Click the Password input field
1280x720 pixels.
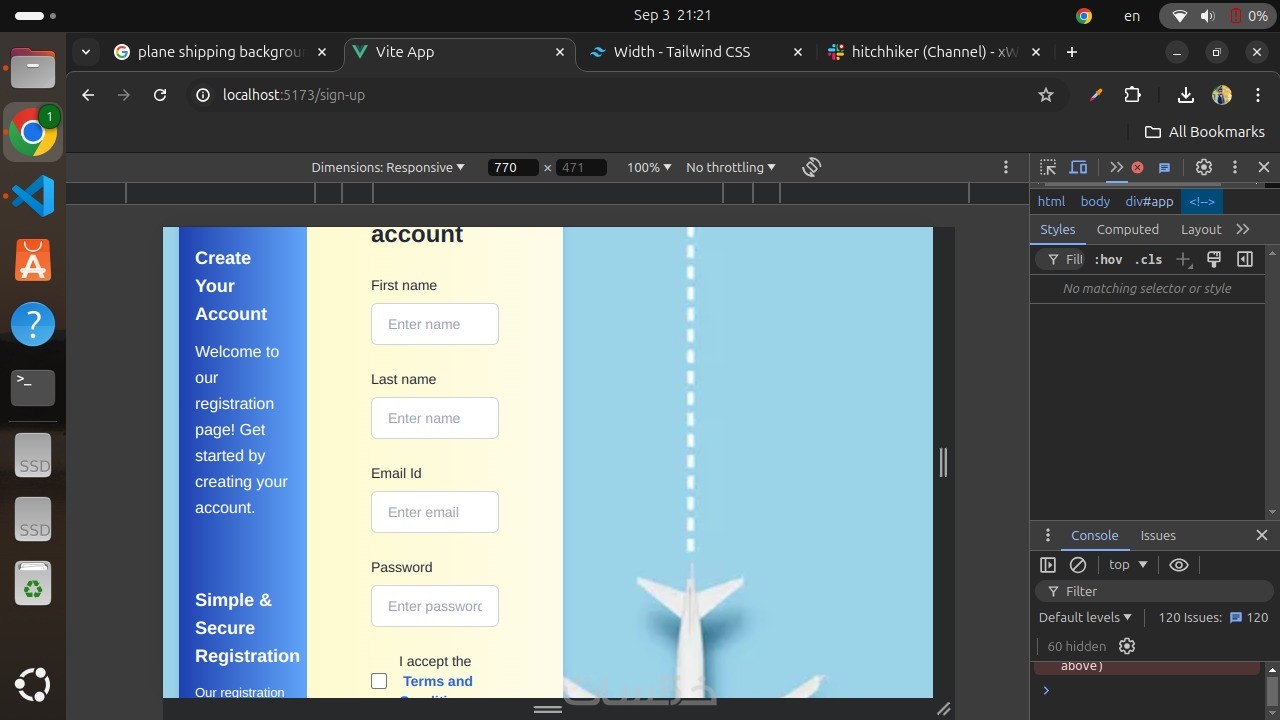click(435, 606)
